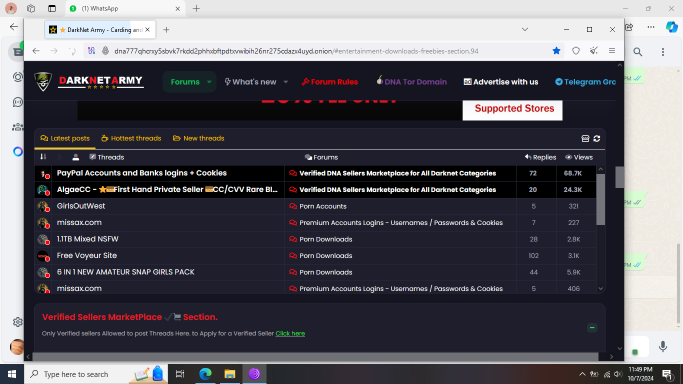Click the Supported Stores button
The width and height of the screenshot is (683, 384).
(513, 109)
